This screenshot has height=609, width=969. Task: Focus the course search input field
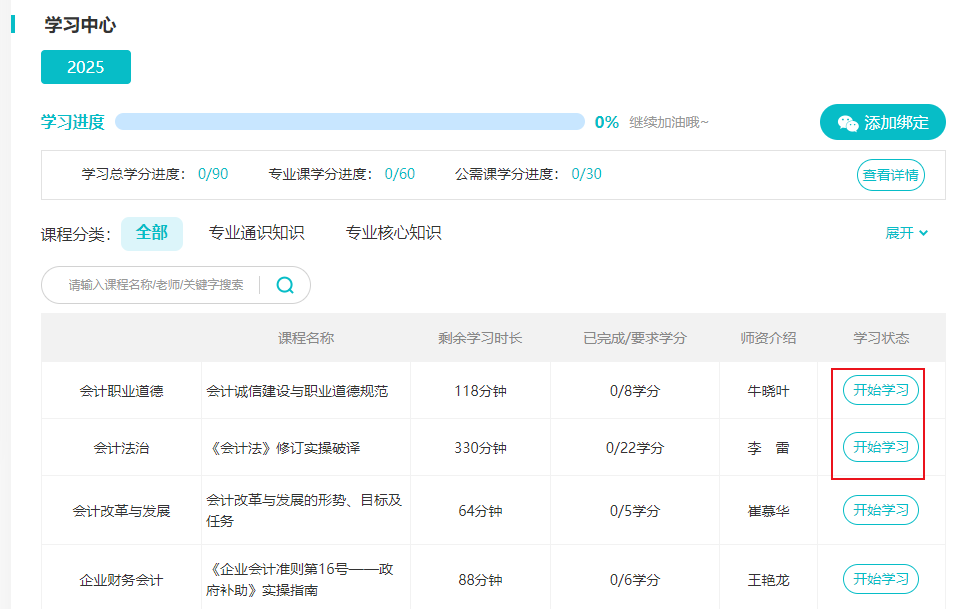point(156,285)
